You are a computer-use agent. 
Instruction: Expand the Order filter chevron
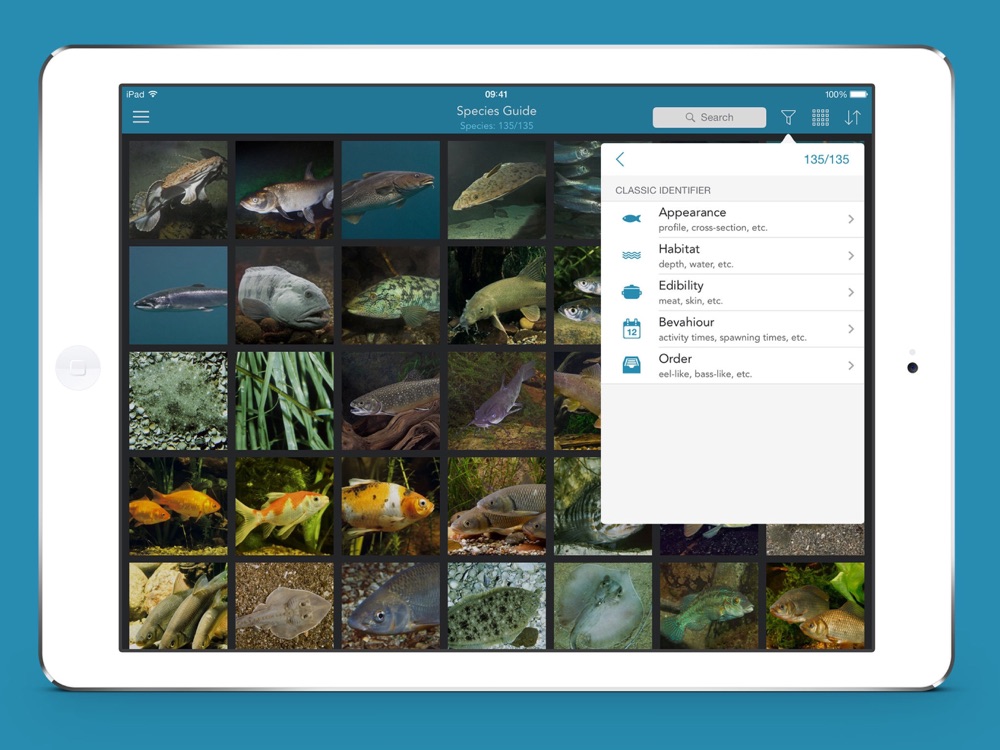[x=850, y=366]
